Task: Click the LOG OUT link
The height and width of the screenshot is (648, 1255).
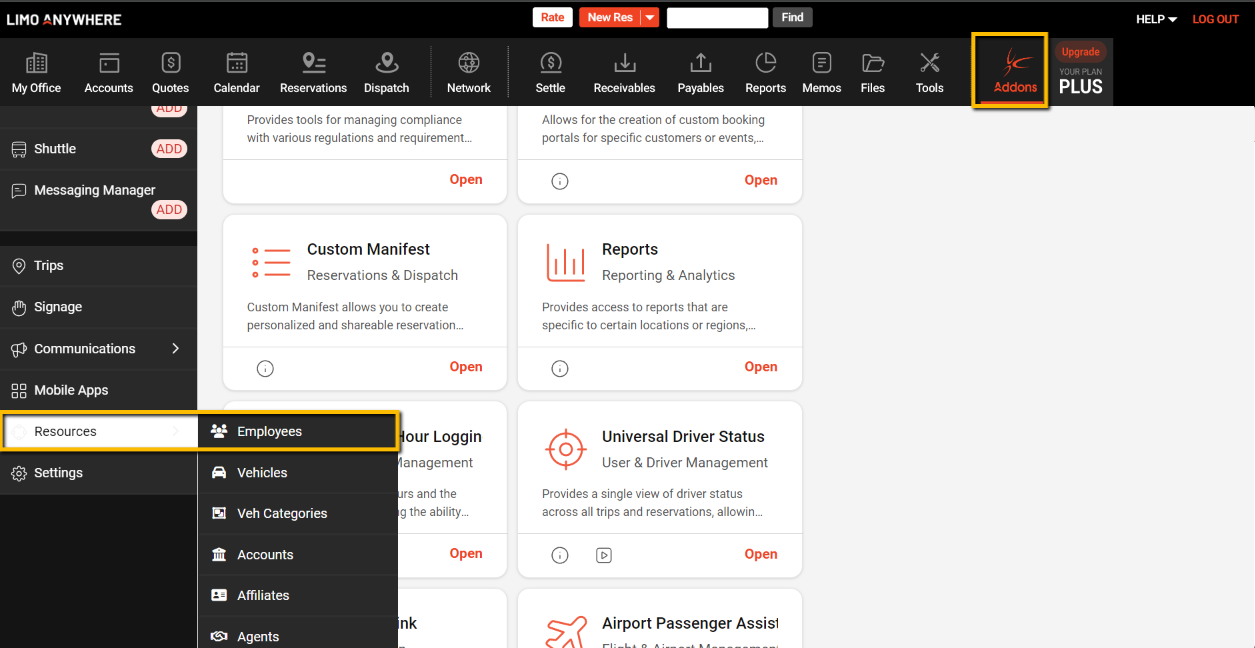Action: pyautogui.click(x=1215, y=19)
